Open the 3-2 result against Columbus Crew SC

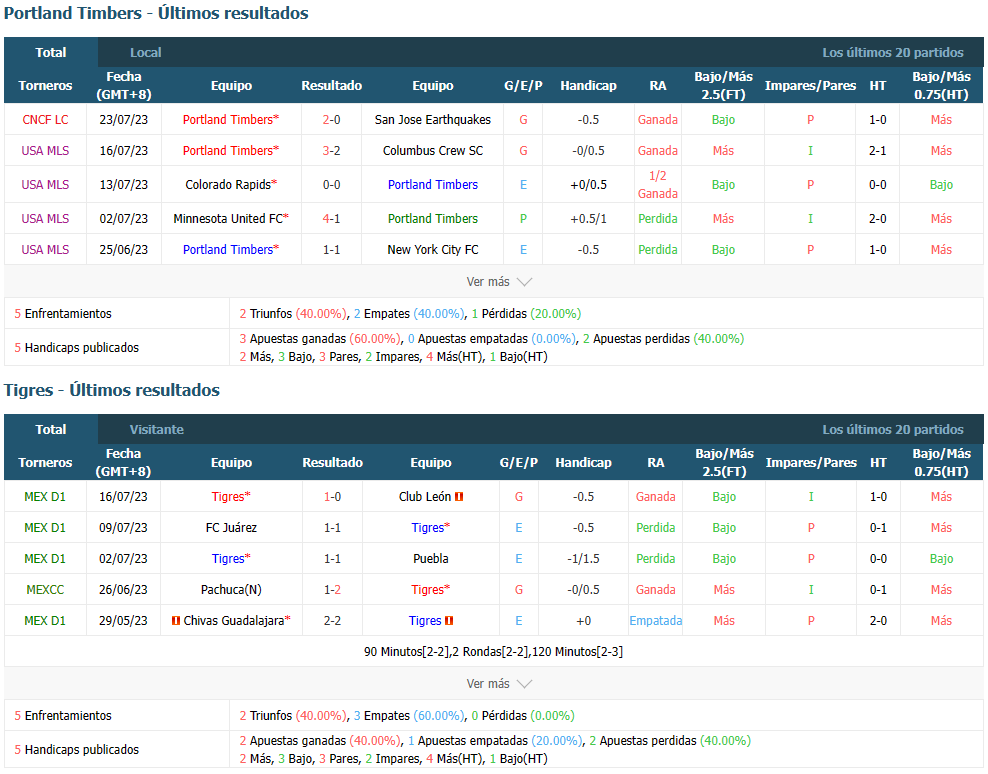click(x=331, y=151)
